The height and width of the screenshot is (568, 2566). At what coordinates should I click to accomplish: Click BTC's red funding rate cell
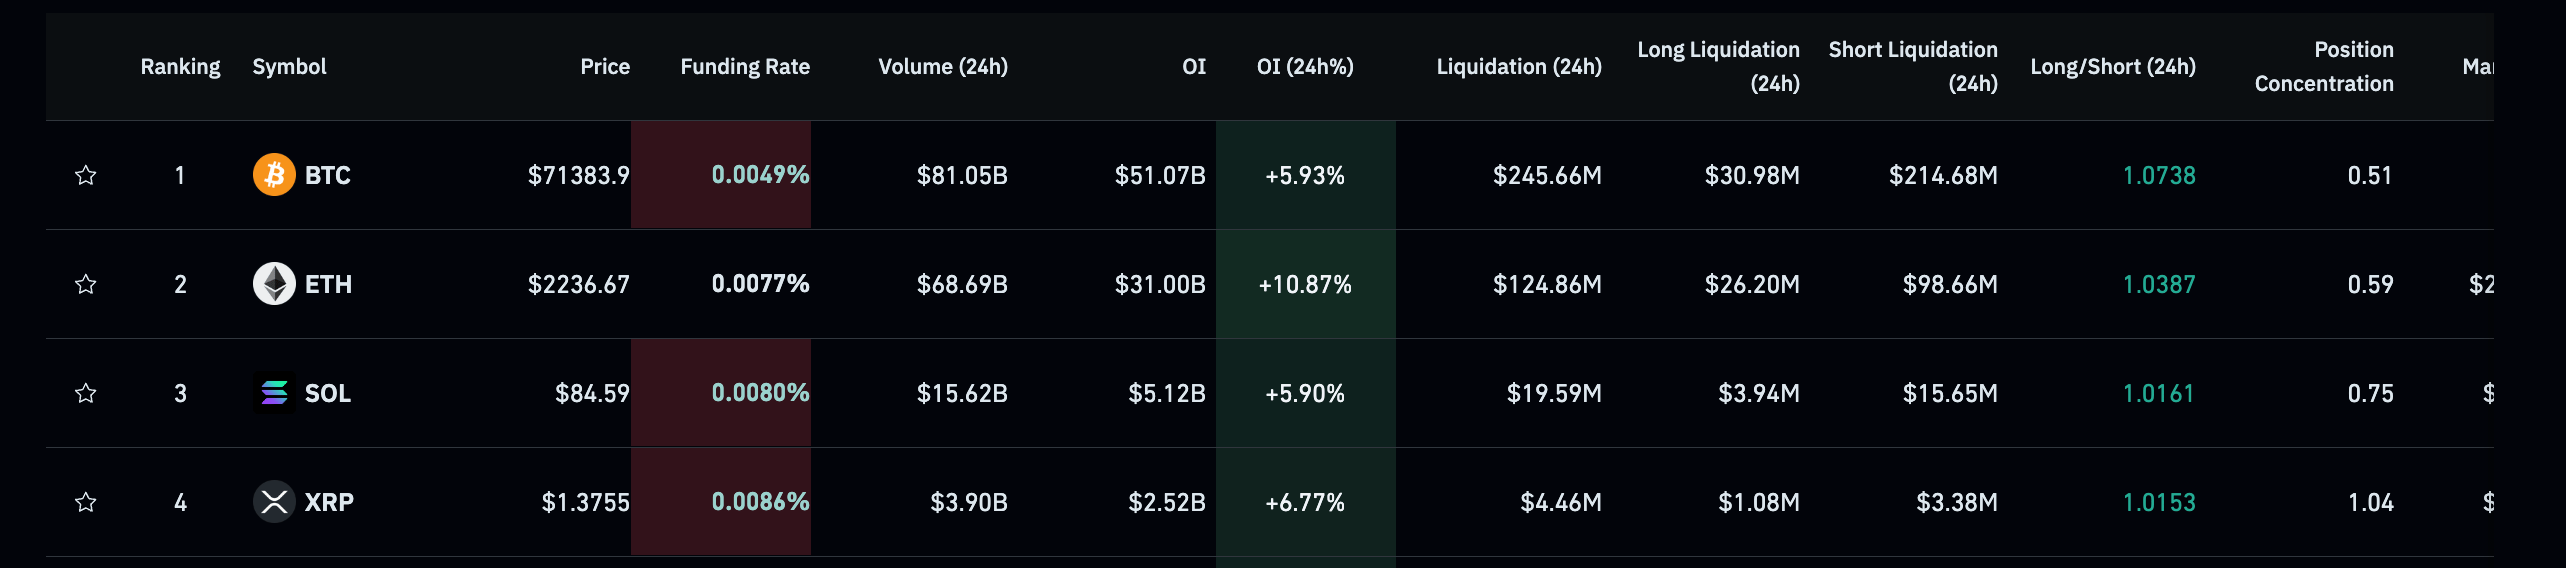[721, 175]
